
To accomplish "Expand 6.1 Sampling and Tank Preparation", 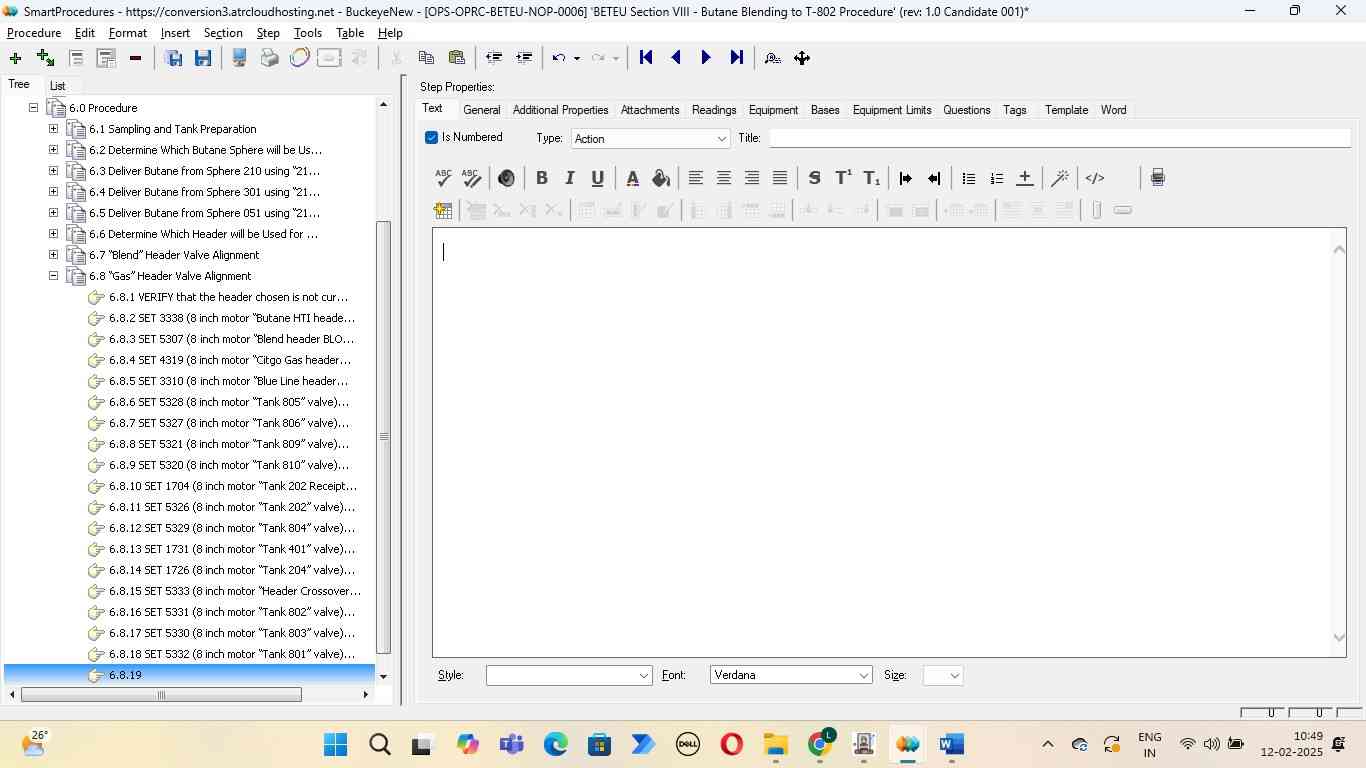I will (x=53, y=128).
